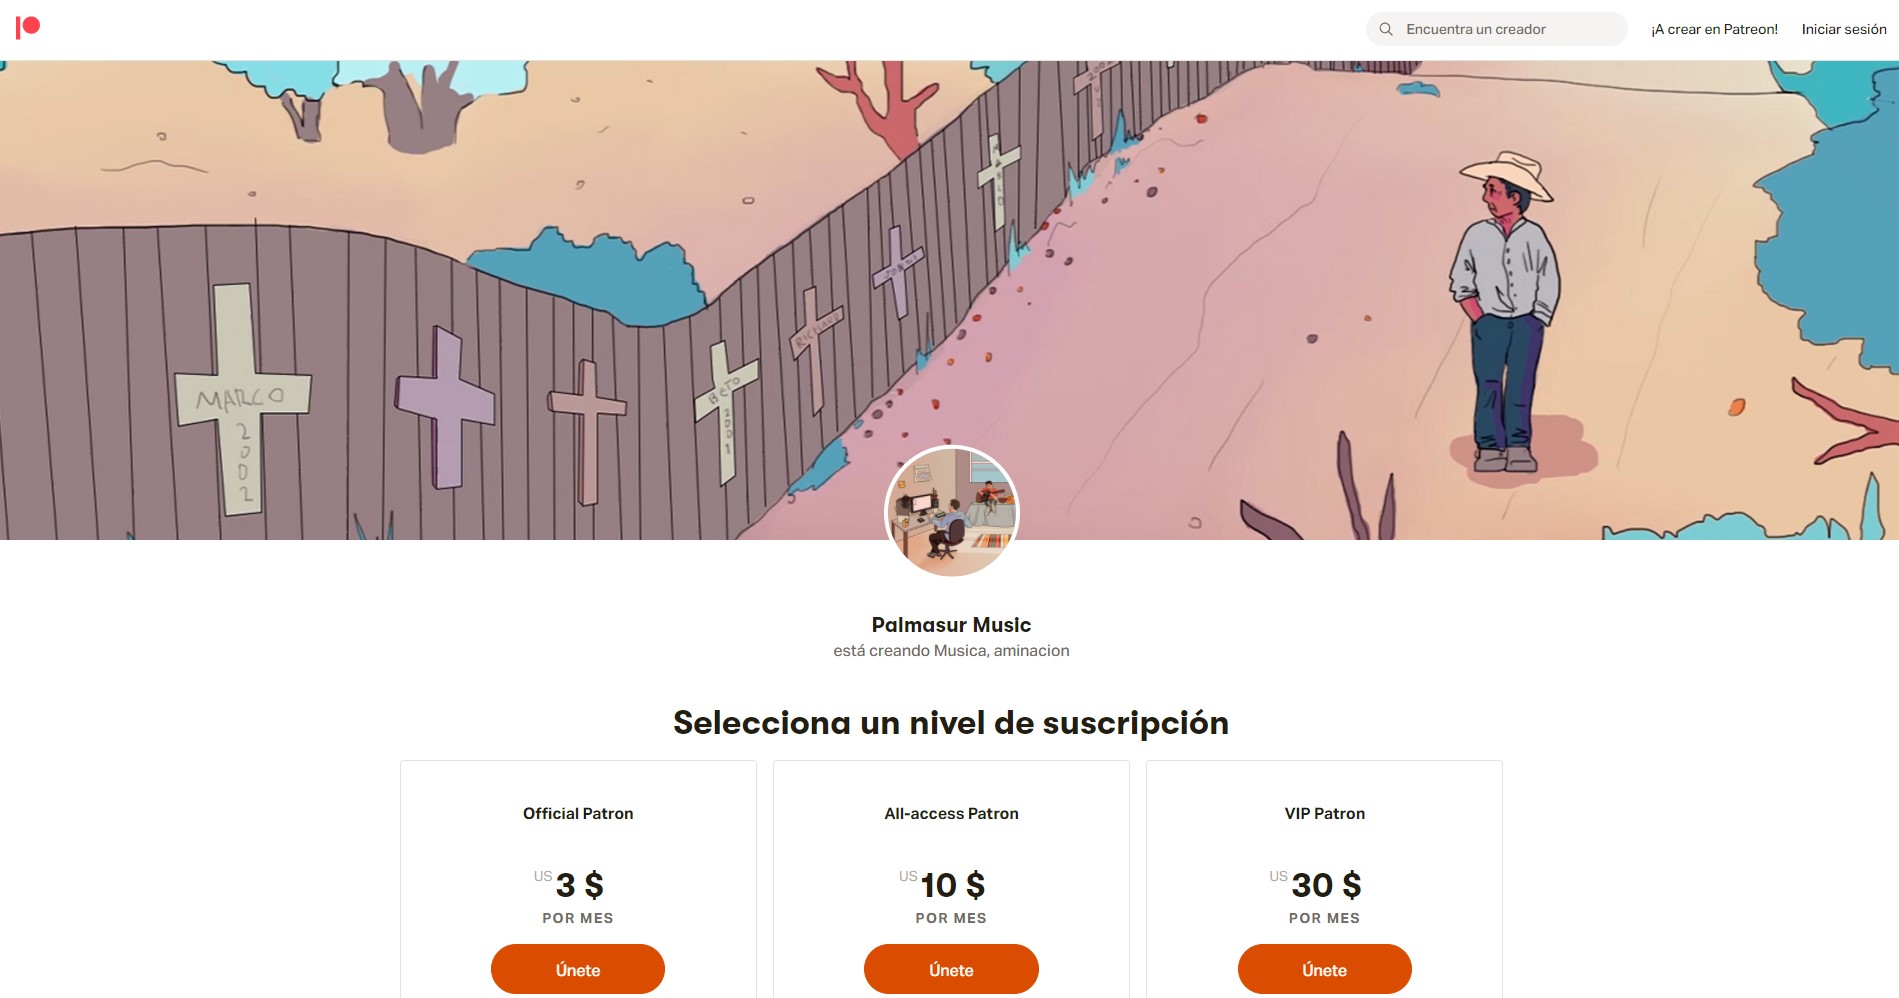Select the VIP Patron tier title
Image resolution: width=1899 pixels, height=998 pixels.
pyautogui.click(x=1324, y=814)
